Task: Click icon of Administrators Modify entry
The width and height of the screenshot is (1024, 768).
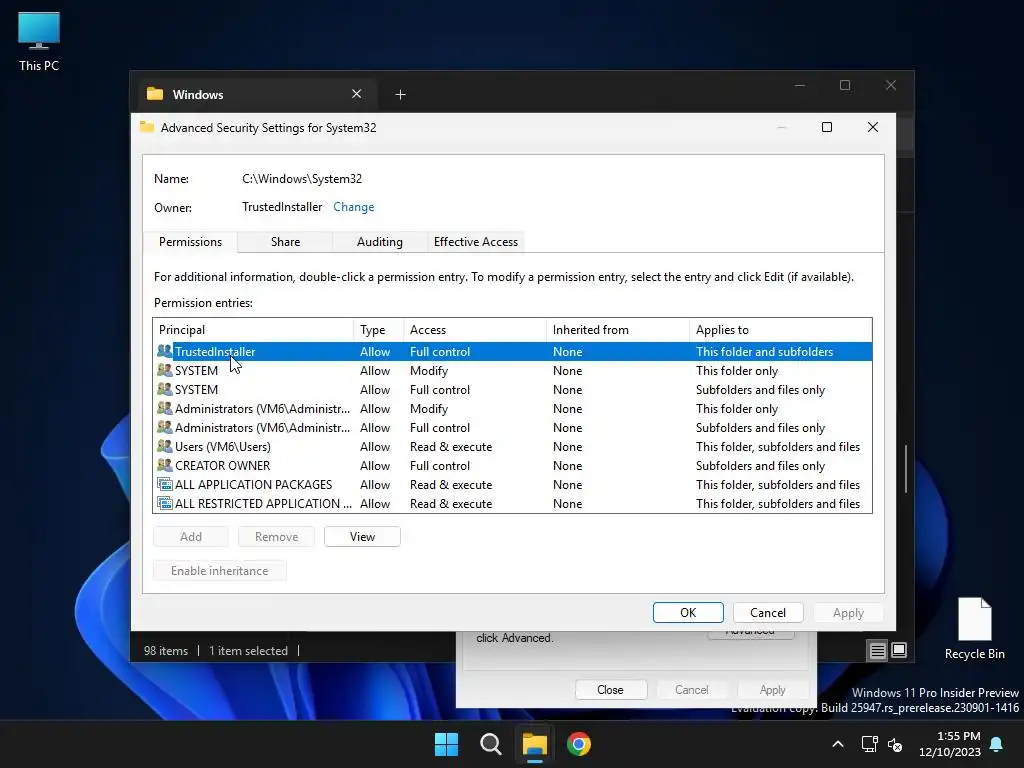Action: click(x=165, y=408)
